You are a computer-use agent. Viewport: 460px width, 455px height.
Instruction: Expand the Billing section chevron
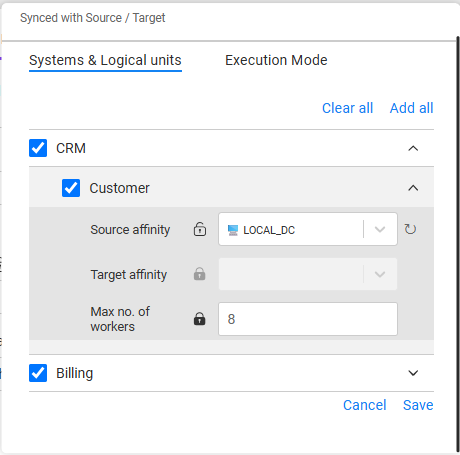413,373
